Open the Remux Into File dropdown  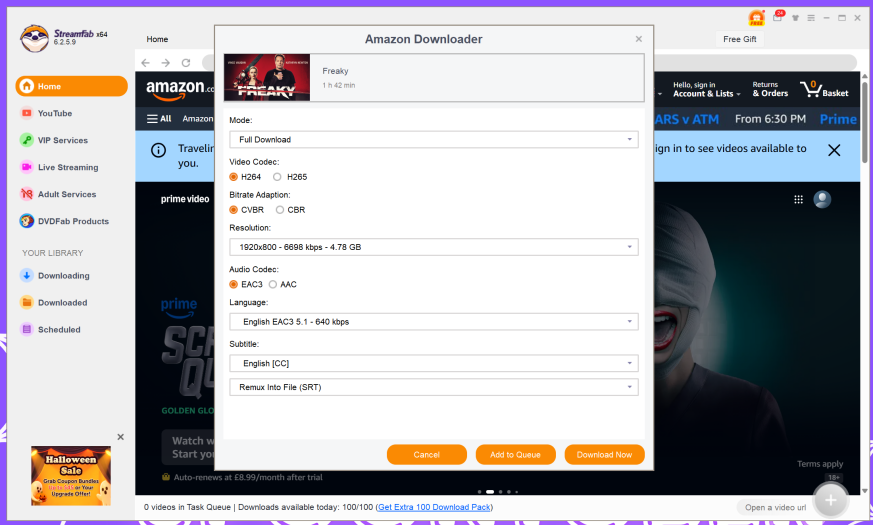pyautogui.click(x=434, y=387)
